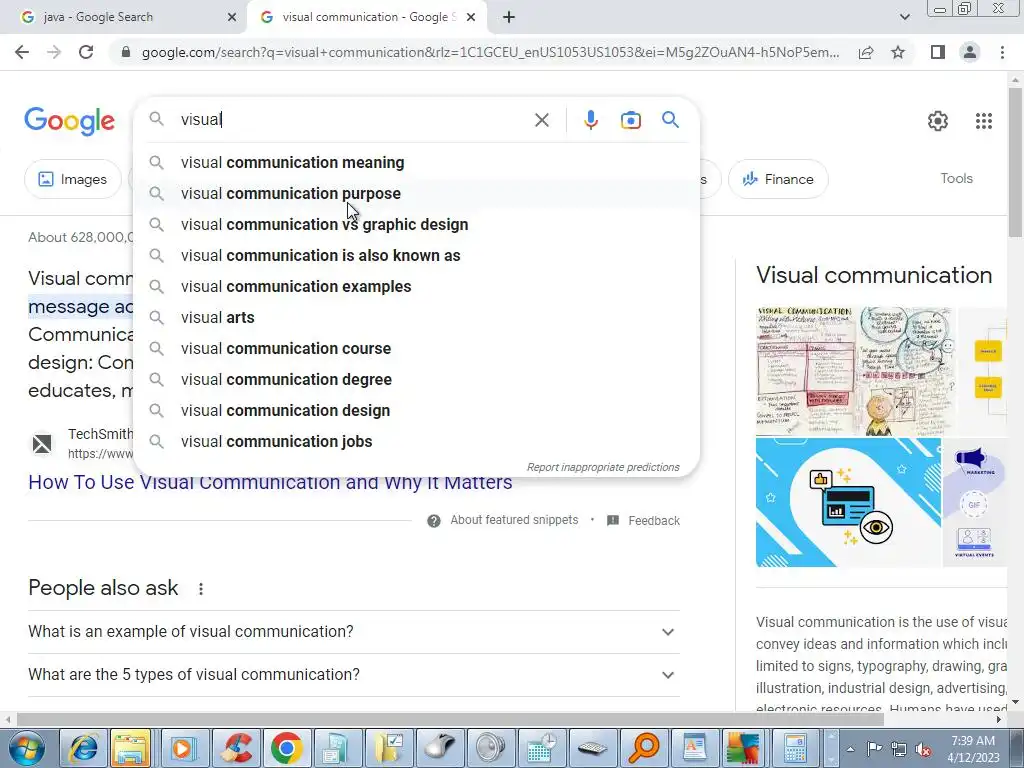The width and height of the screenshot is (1024, 768).
Task: Open Search by image camera icon
Action: point(630,120)
